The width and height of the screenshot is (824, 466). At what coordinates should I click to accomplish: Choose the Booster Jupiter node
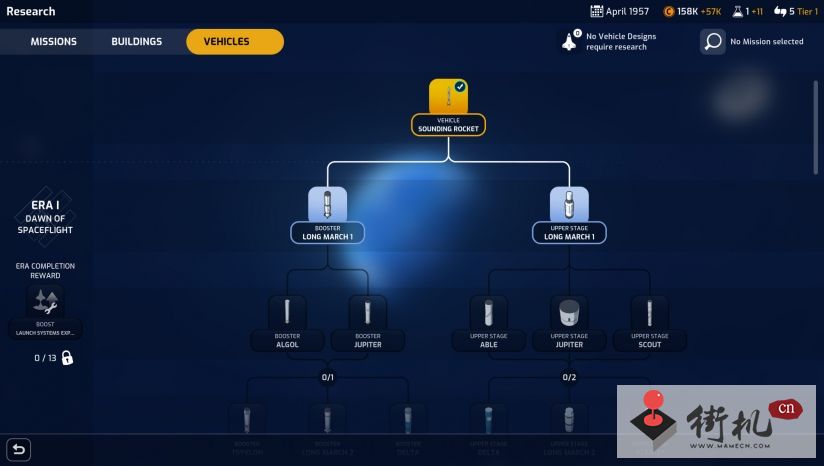[x=367, y=323]
